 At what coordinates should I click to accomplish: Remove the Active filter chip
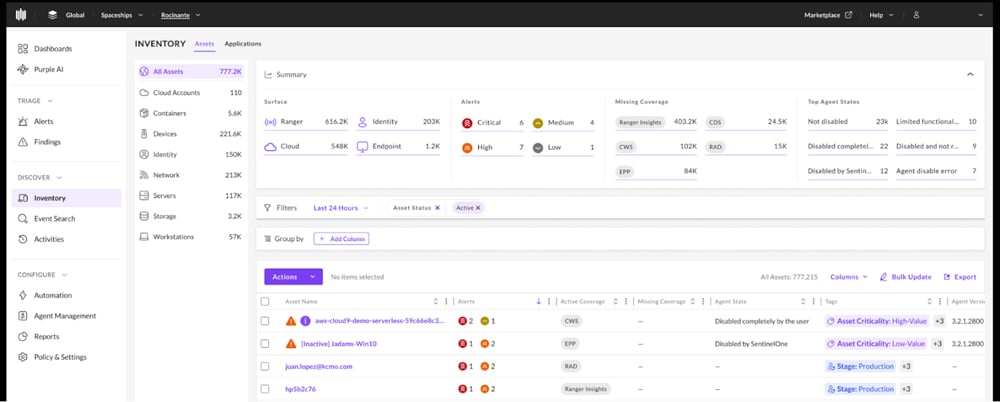478,208
